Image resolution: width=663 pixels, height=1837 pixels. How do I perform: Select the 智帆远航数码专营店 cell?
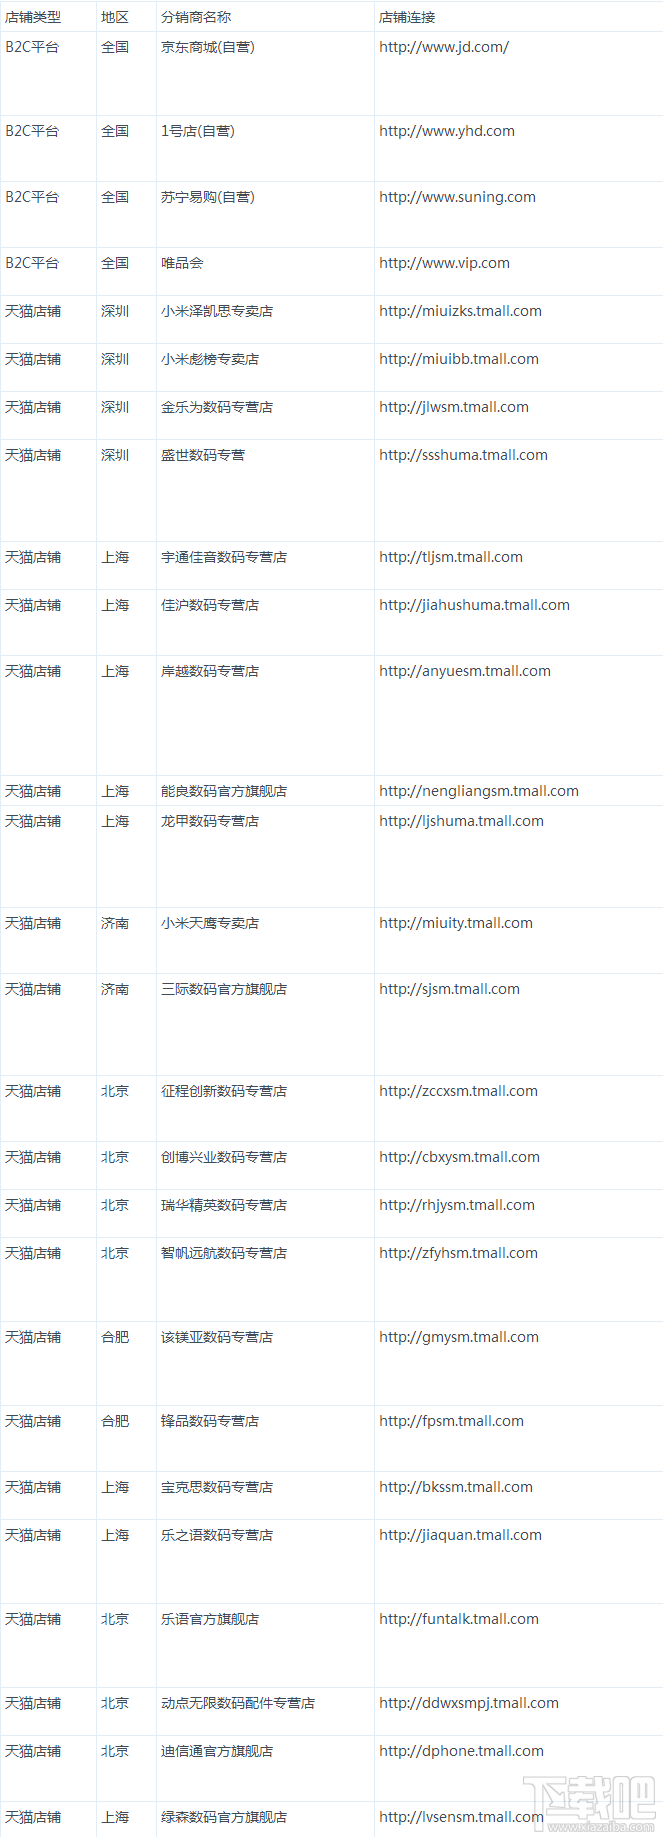tap(224, 1253)
